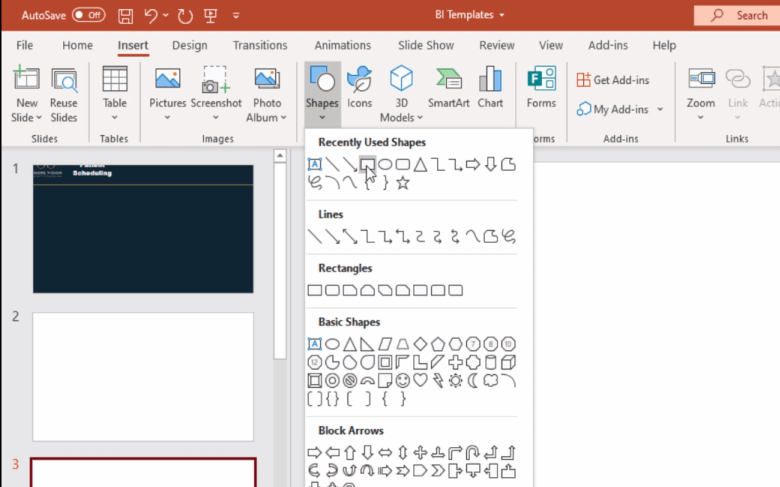The height and width of the screenshot is (487, 780).
Task: Click the Search box
Action: point(737,15)
